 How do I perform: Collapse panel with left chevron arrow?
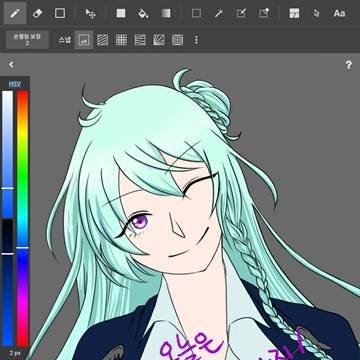(11, 64)
